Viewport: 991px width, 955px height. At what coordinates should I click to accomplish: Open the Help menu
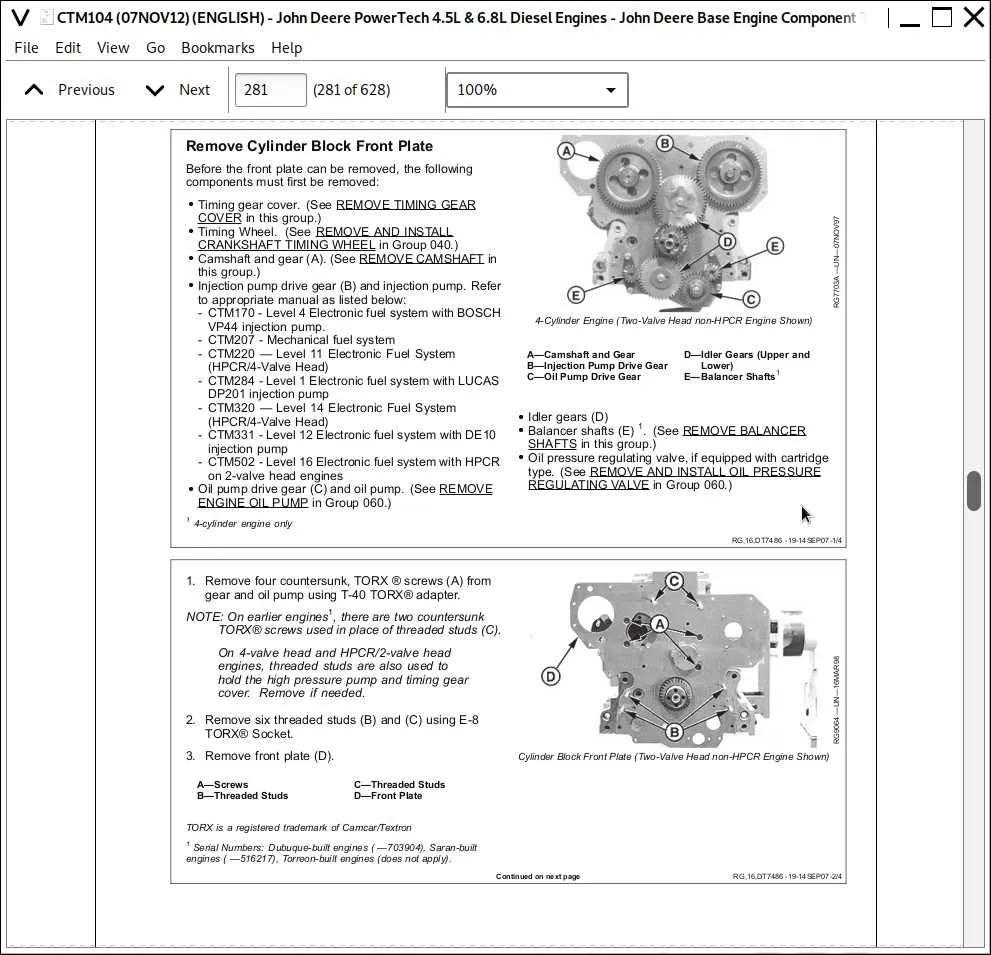click(286, 47)
